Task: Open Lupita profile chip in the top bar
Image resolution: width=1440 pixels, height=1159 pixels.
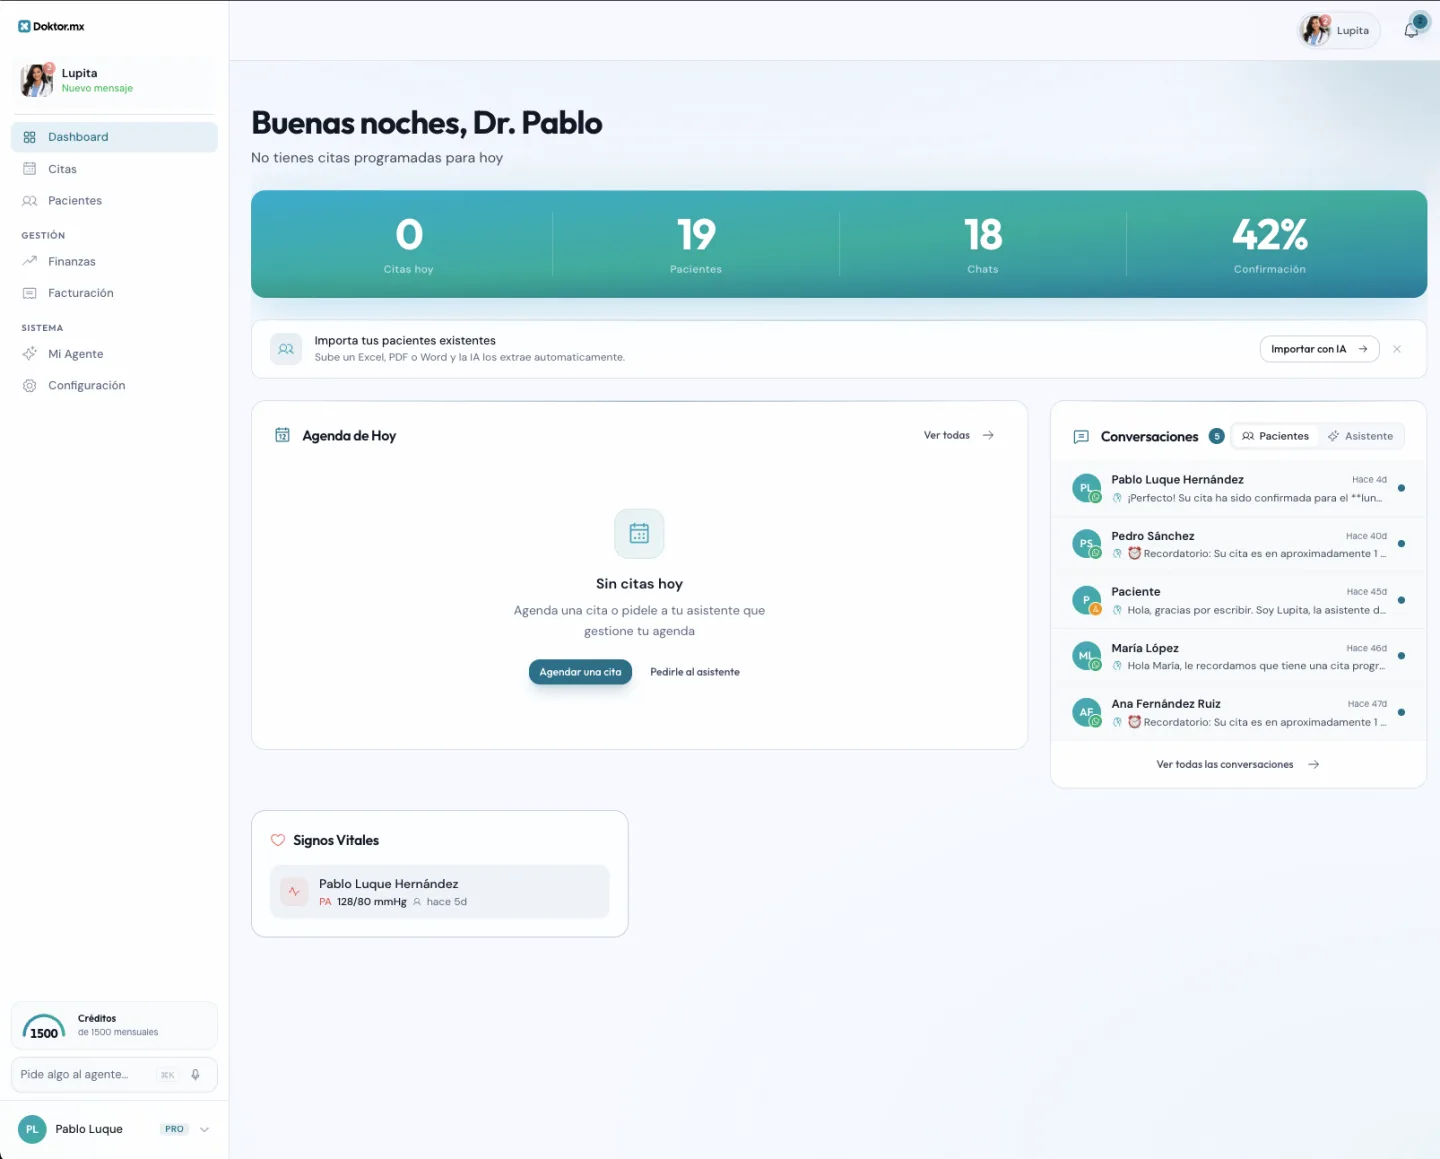Action: 1339,30
